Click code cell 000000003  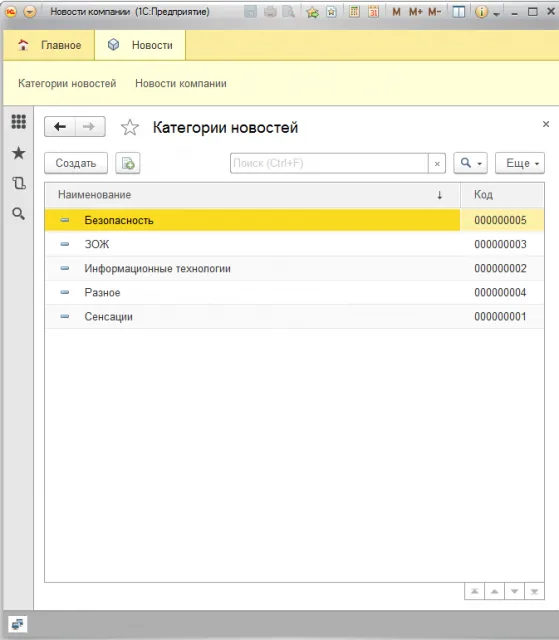(x=500, y=244)
